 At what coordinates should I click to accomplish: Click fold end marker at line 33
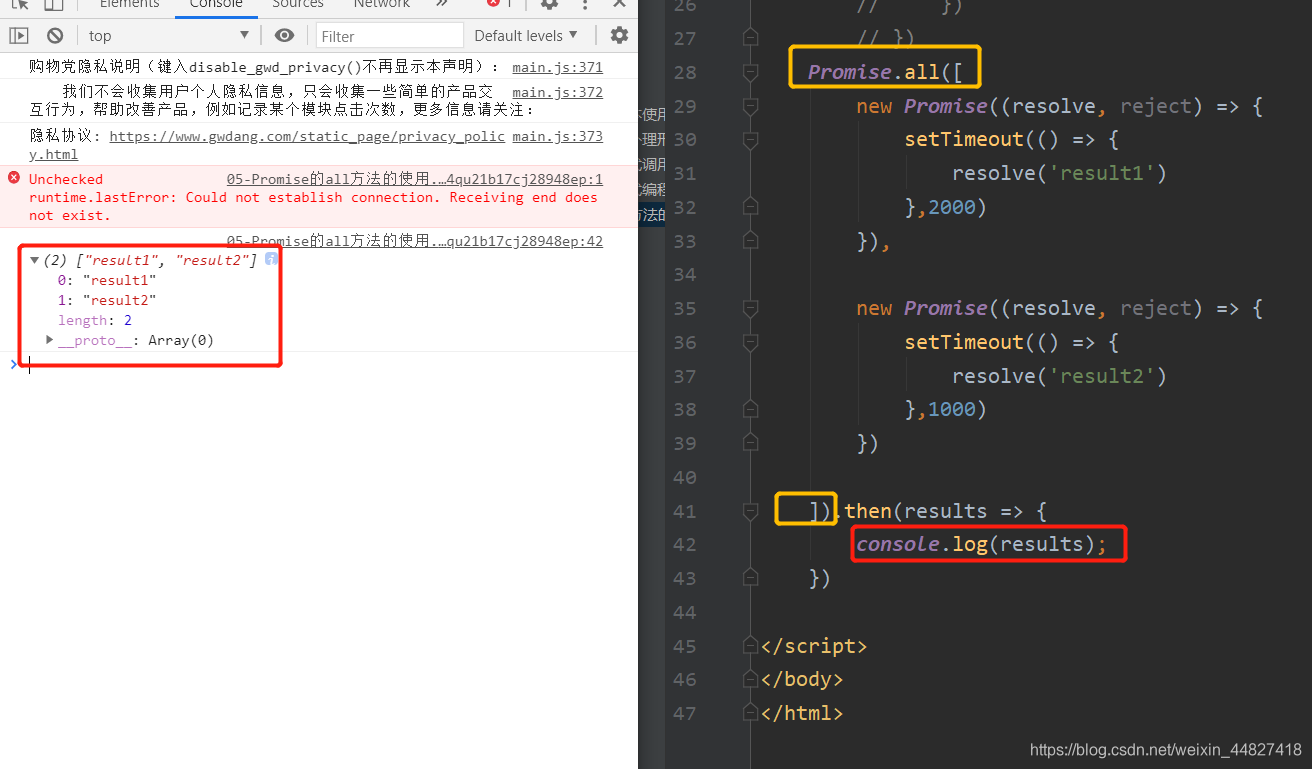click(x=751, y=241)
